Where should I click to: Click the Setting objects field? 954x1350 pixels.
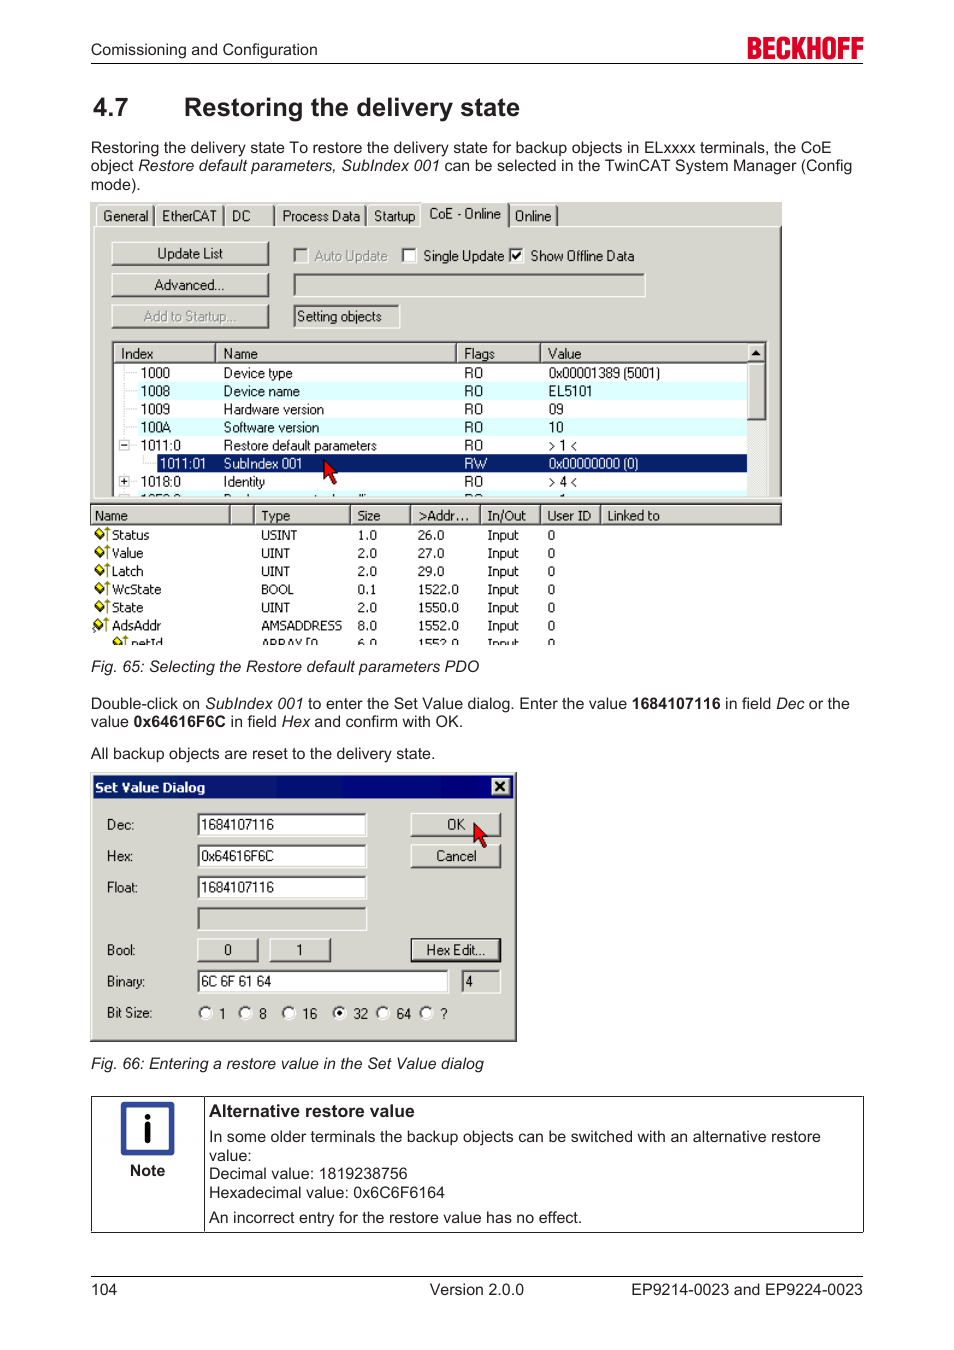346,316
